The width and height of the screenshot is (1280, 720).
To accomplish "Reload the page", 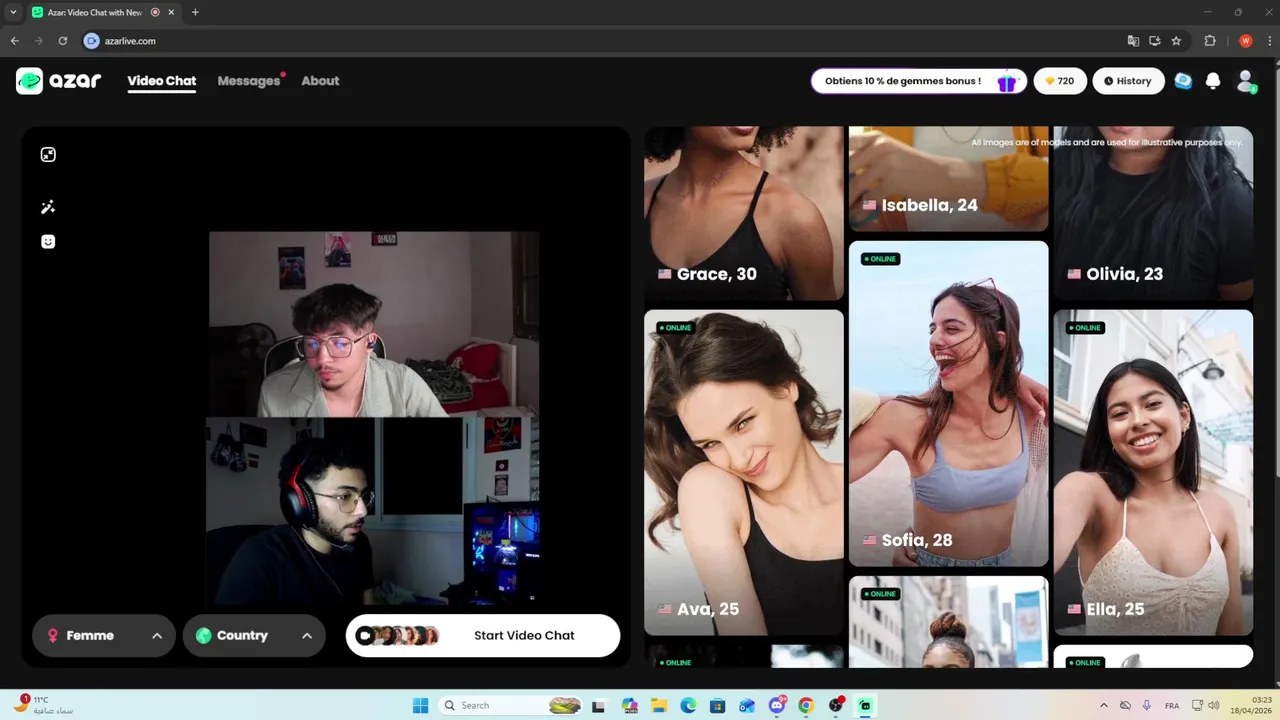I will [x=62, y=41].
